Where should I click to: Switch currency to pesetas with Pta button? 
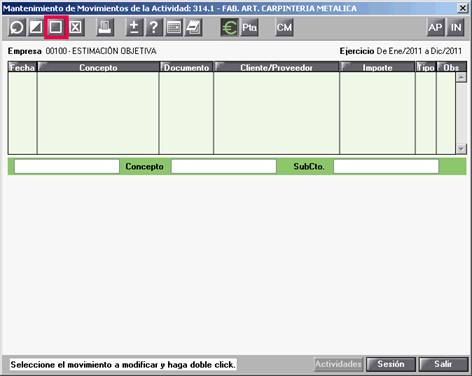[x=249, y=27]
